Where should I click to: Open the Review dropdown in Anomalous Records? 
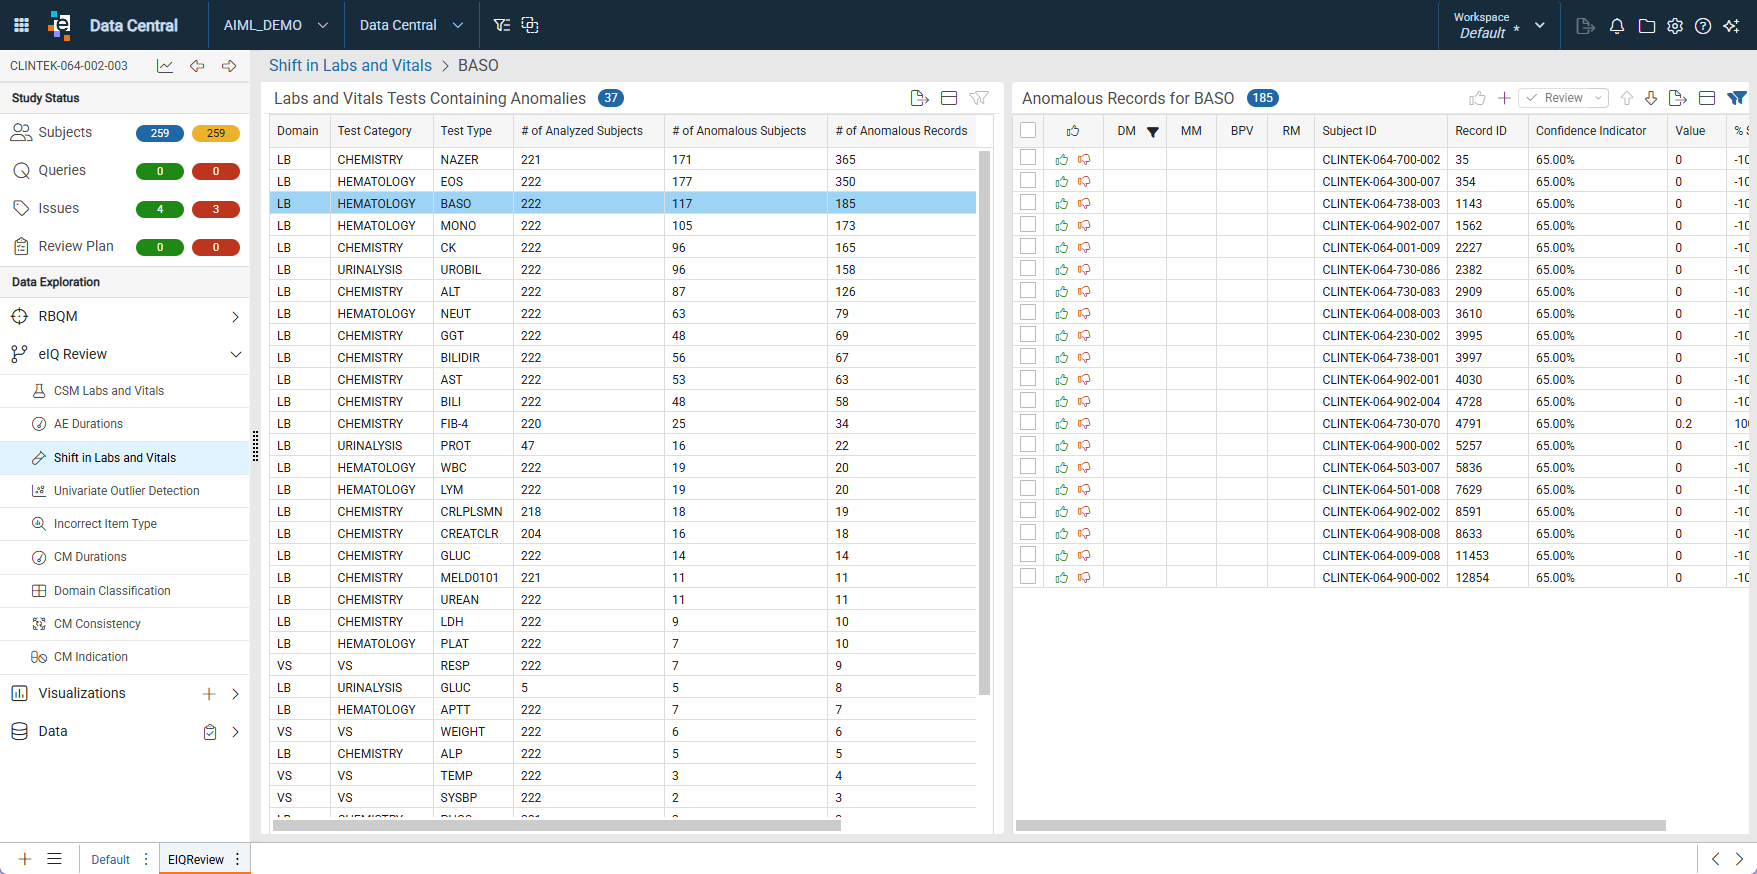click(x=1563, y=98)
